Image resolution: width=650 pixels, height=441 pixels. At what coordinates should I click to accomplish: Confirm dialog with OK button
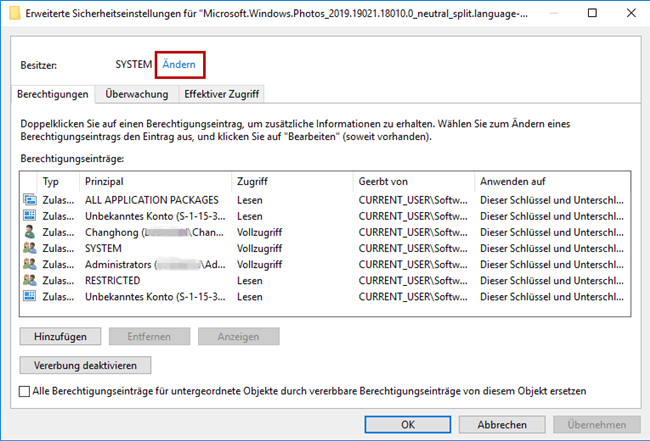407,425
